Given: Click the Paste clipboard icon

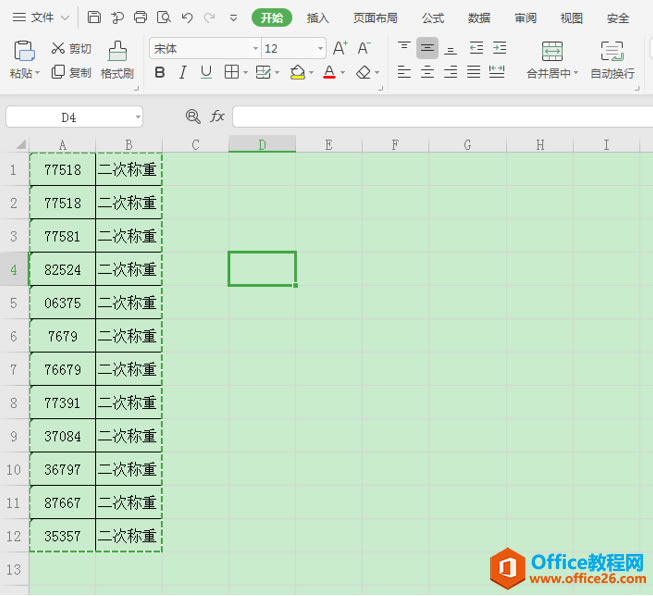Looking at the screenshot, I should pyautogui.click(x=23, y=51).
